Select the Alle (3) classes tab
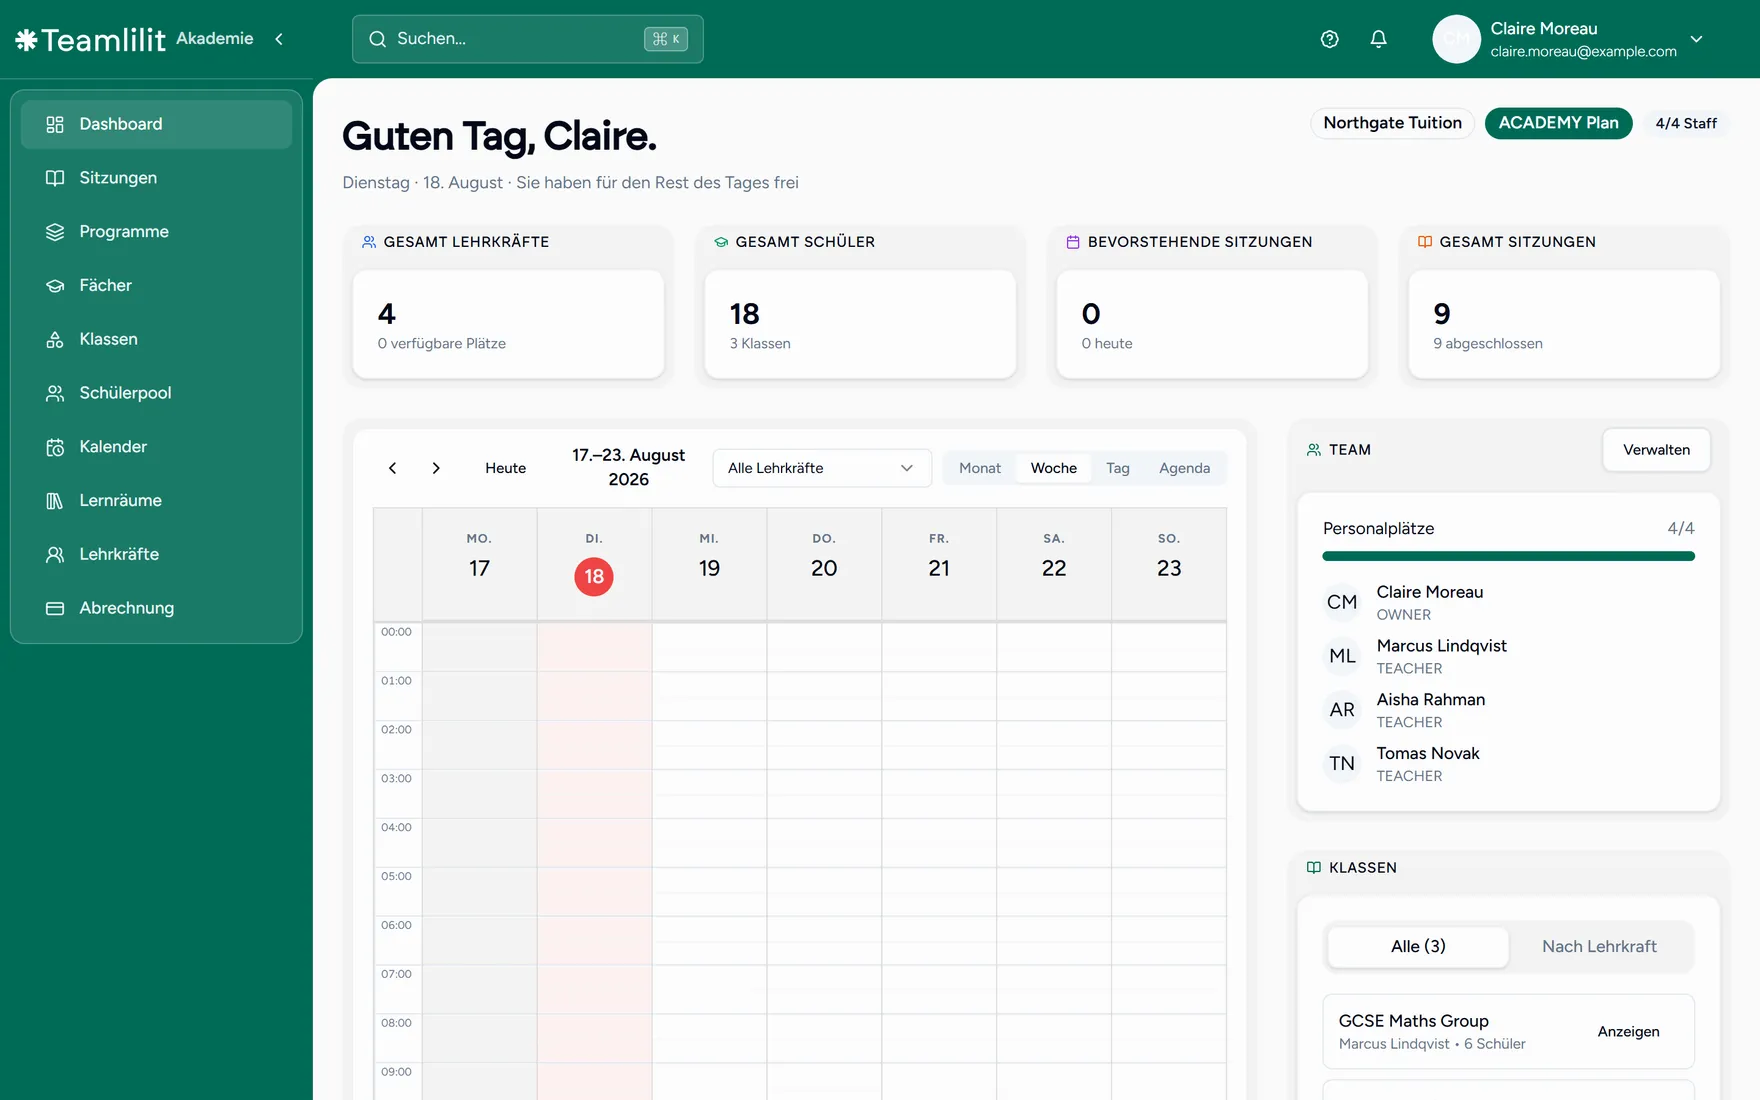 pos(1418,947)
